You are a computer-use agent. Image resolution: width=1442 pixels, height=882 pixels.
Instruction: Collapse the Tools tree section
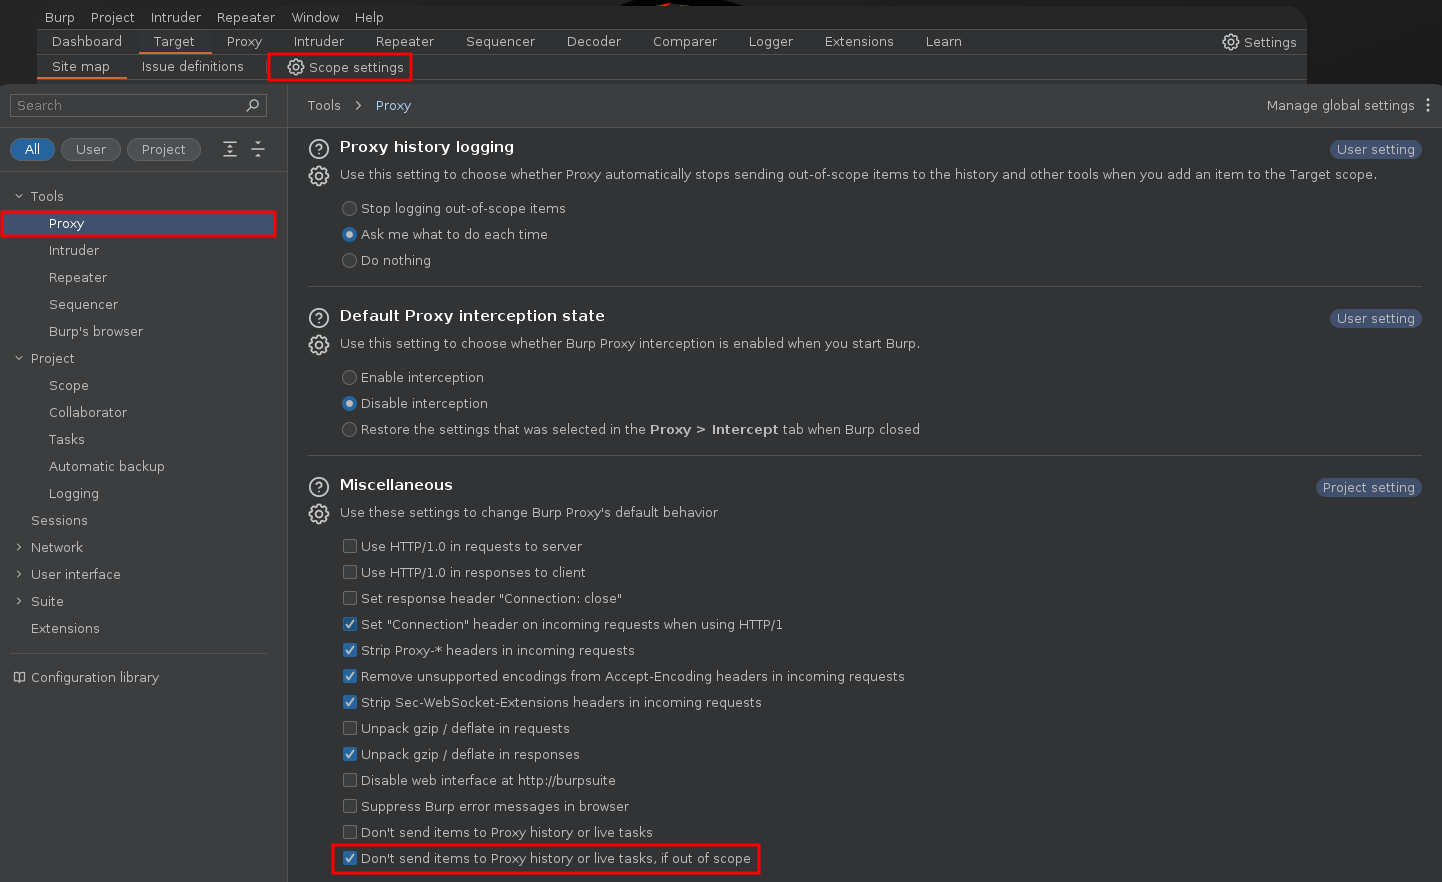coord(19,196)
